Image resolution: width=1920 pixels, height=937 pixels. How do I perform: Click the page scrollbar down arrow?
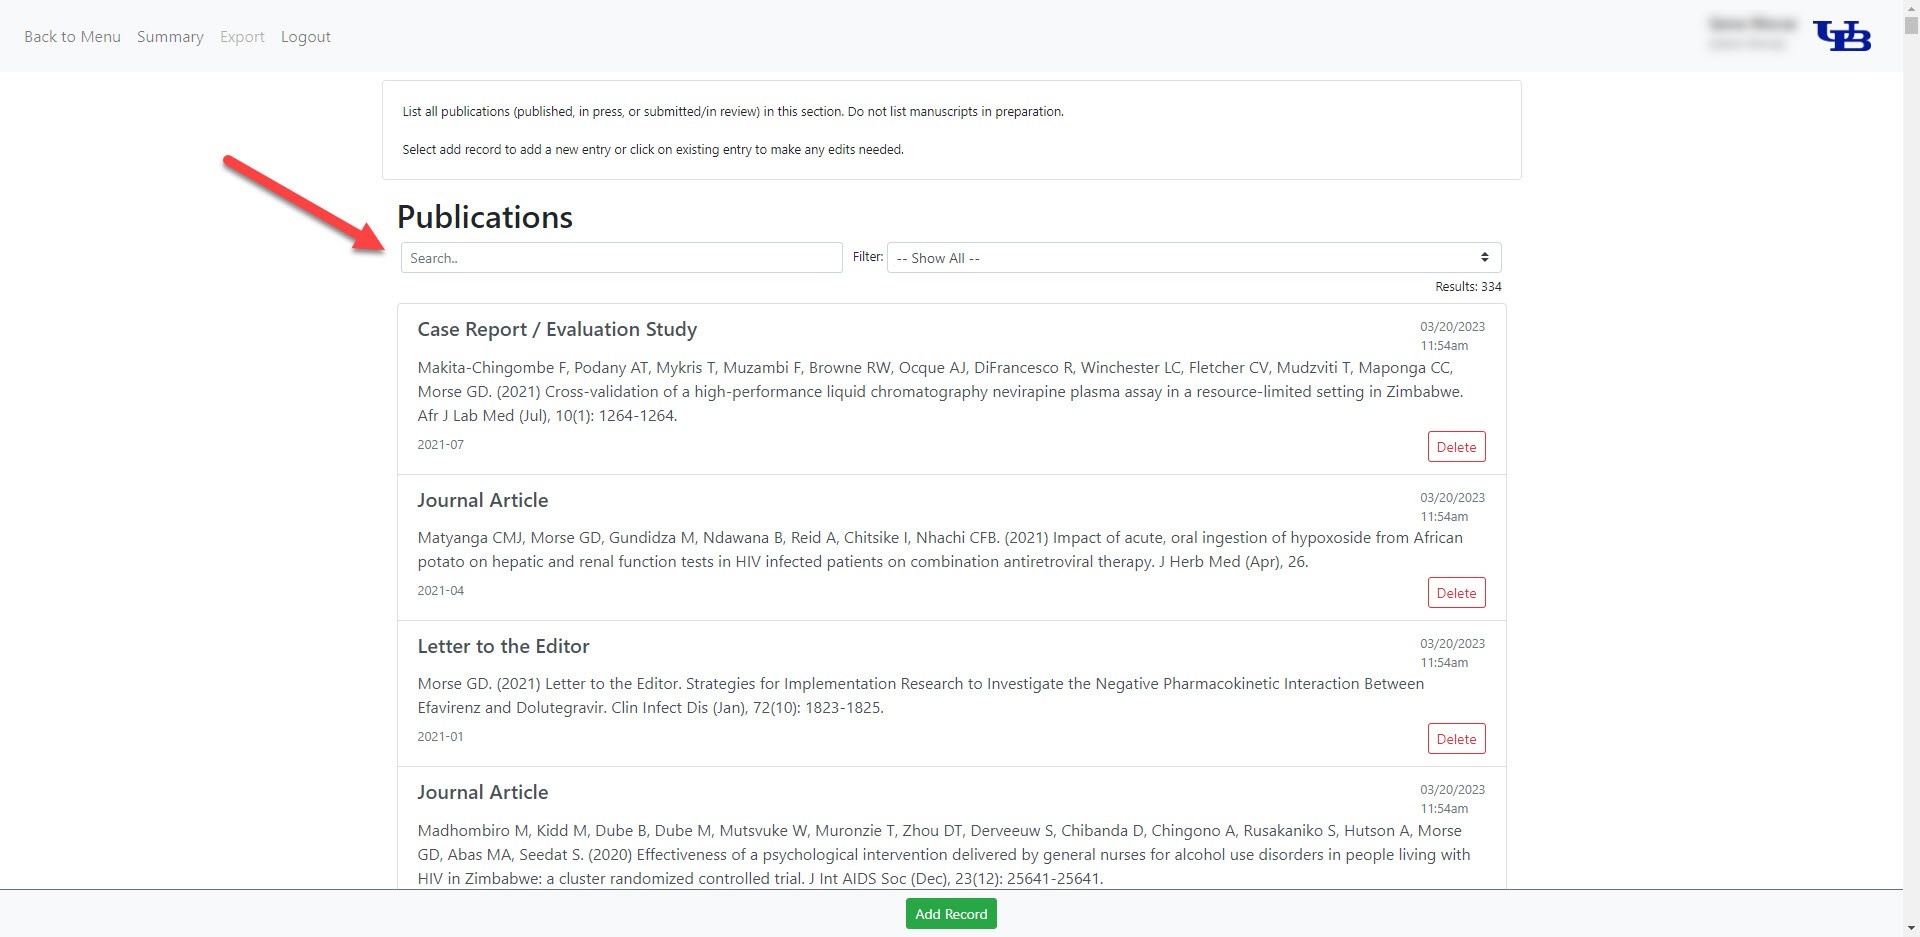(x=1911, y=928)
